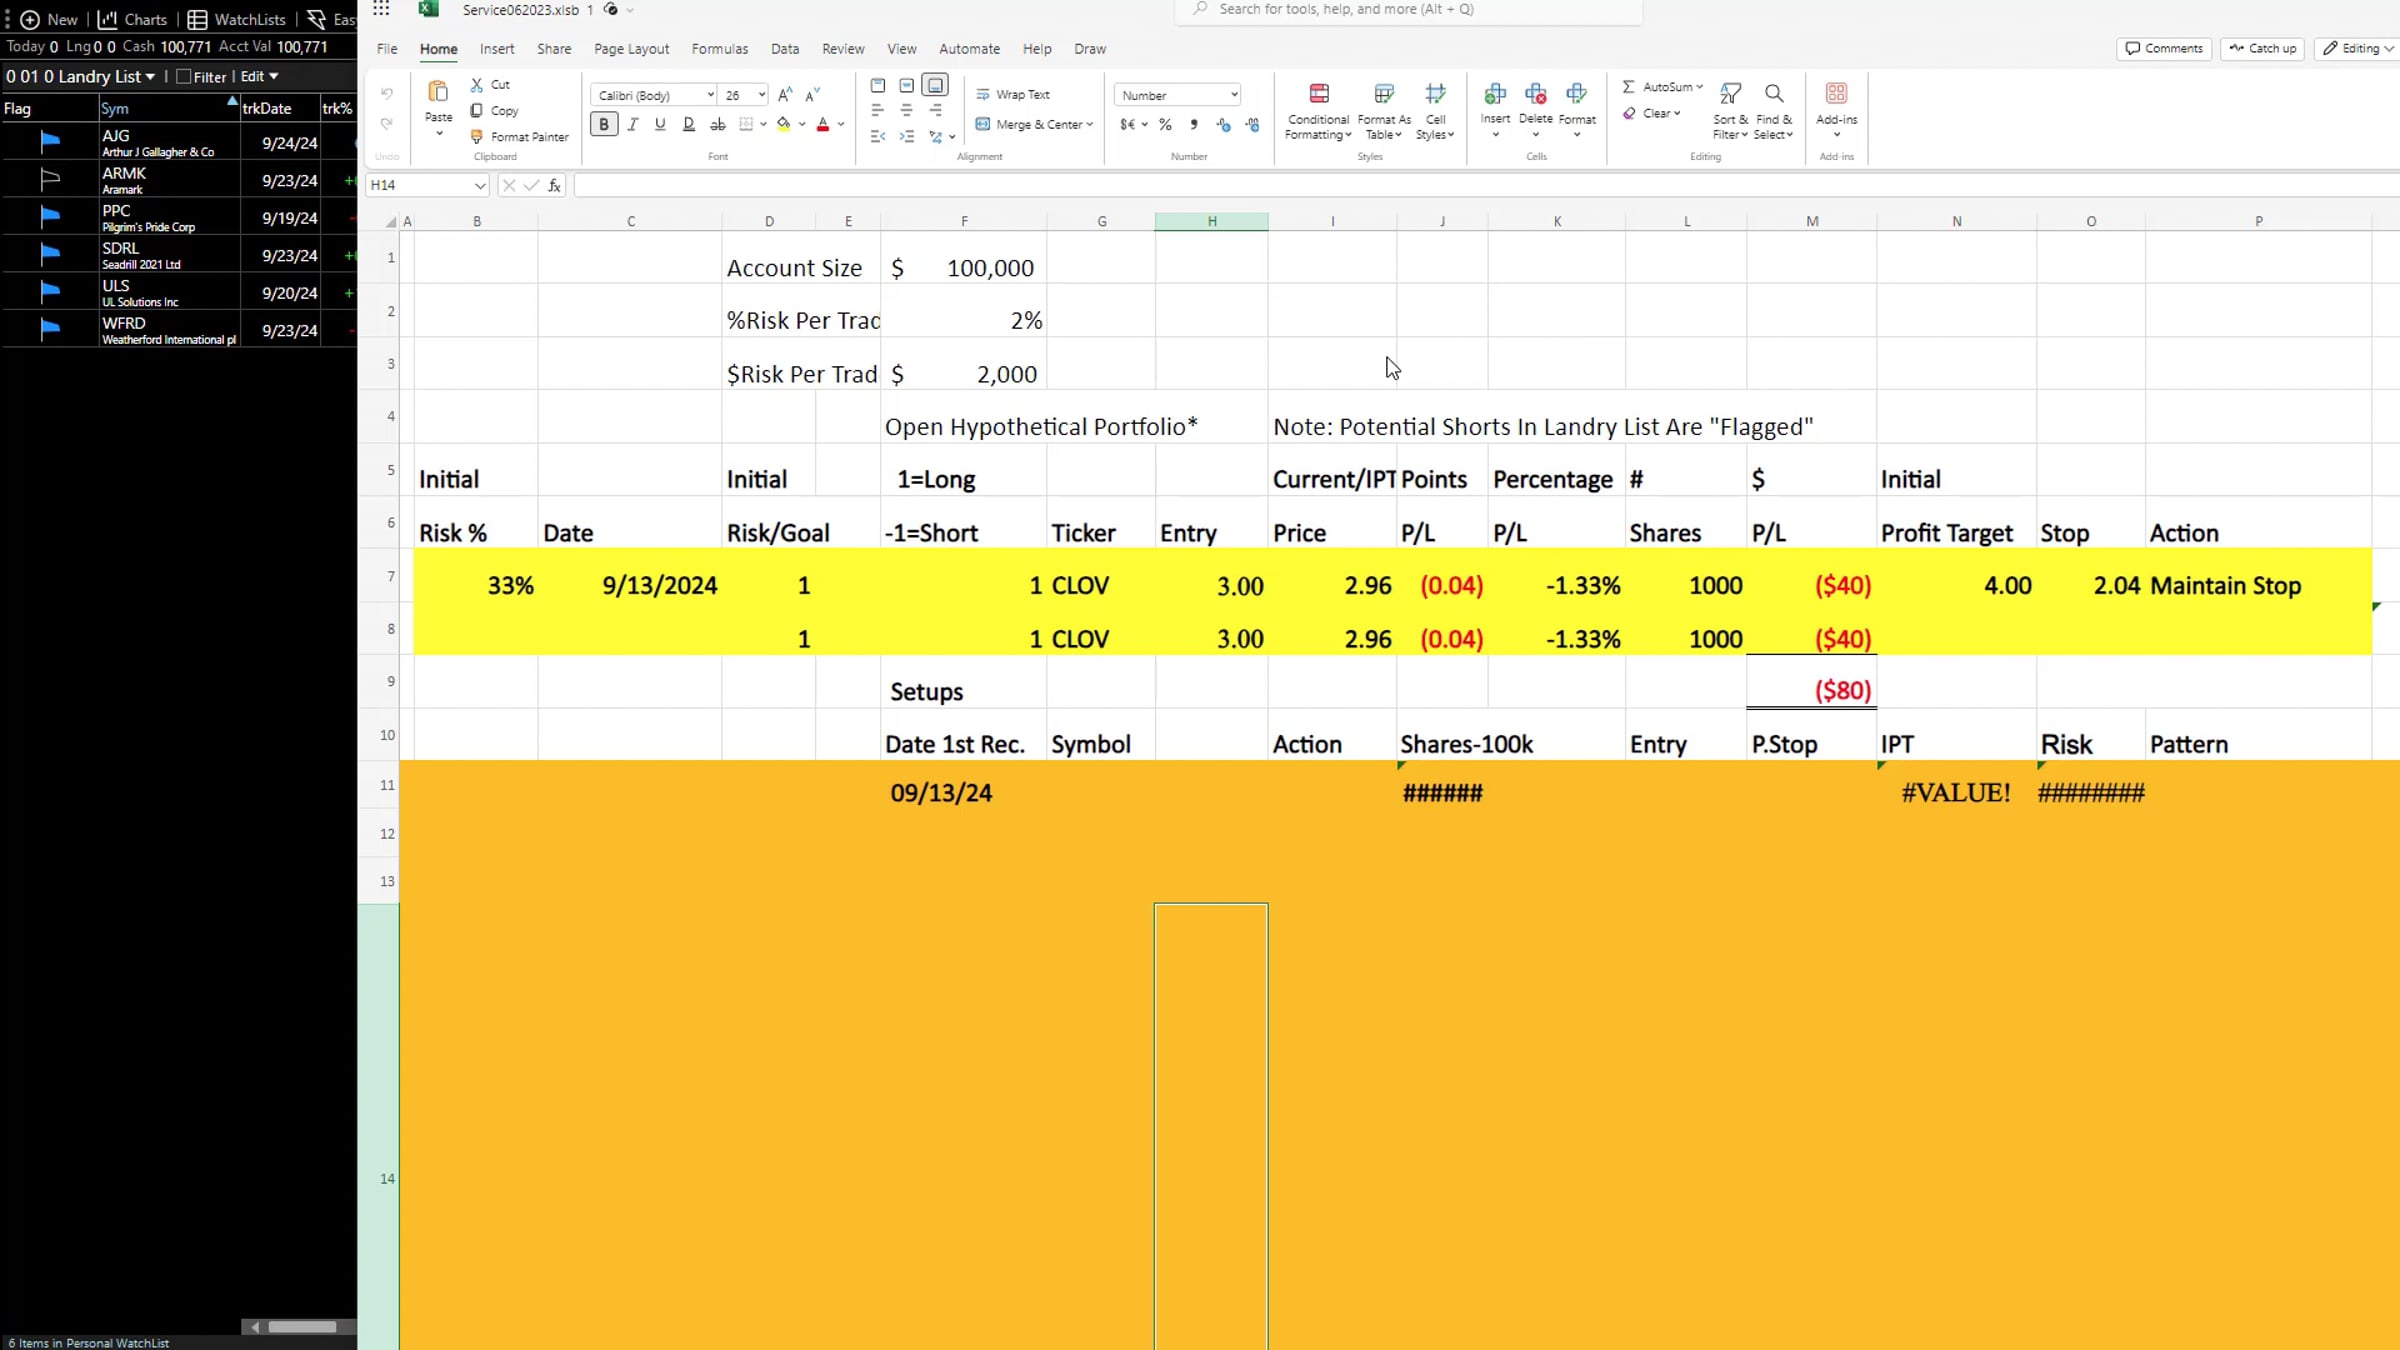The width and height of the screenshot is (2400, 1350).
Task: Apply comma style number format
Action: pyautogui.click(x=1194, y=125)
